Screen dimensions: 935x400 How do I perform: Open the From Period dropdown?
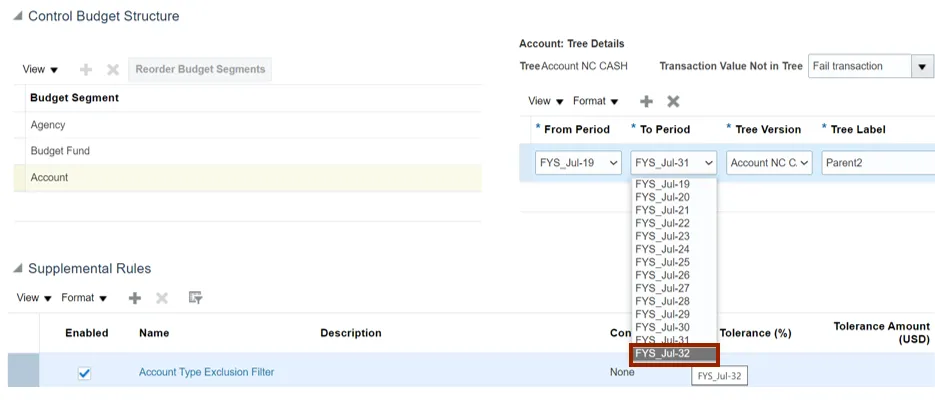(578, 163)
